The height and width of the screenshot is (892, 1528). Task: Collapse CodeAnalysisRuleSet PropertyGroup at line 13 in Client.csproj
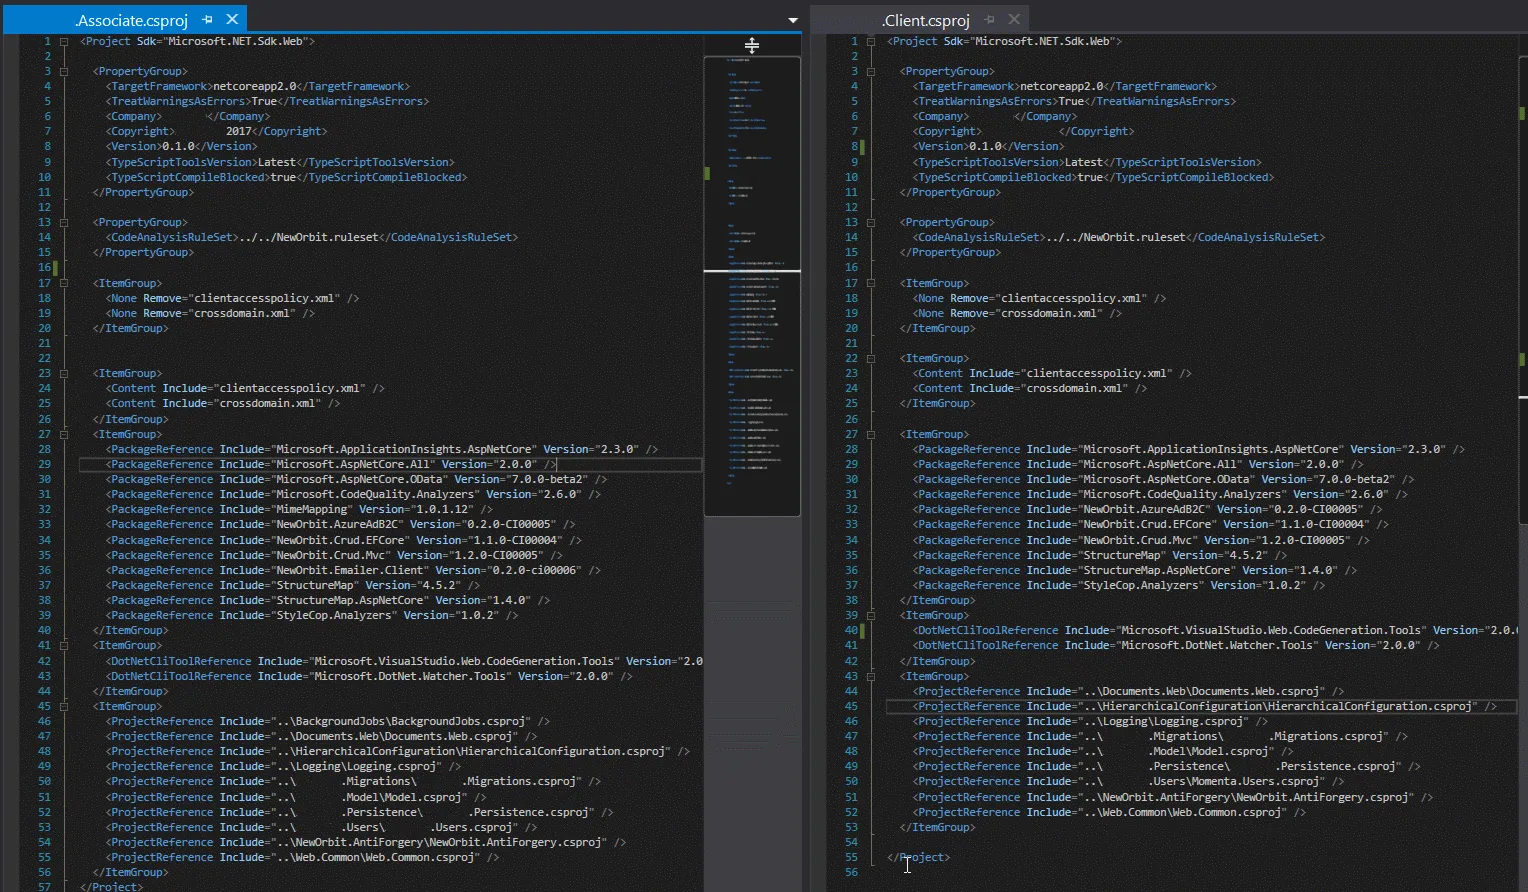coord(871,223)
